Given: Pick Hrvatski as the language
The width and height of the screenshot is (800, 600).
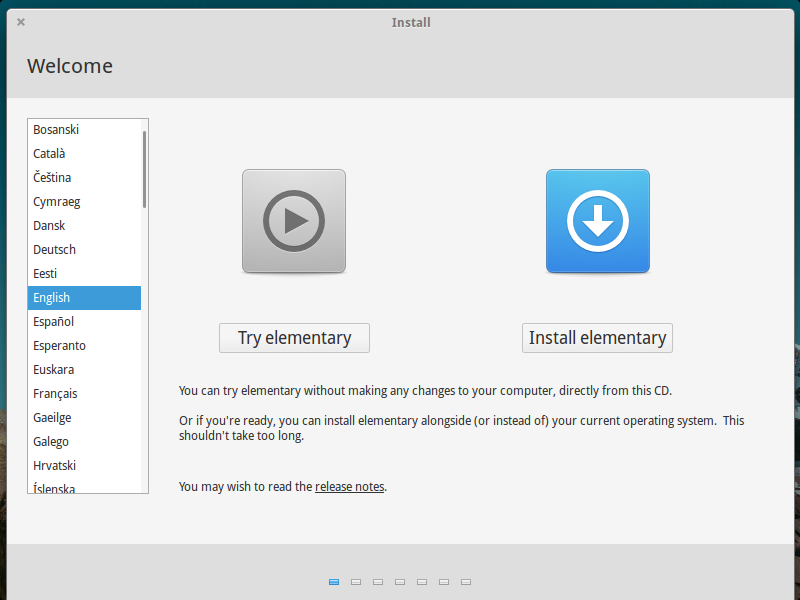Looking at the screenshot, I should (84, 465).
